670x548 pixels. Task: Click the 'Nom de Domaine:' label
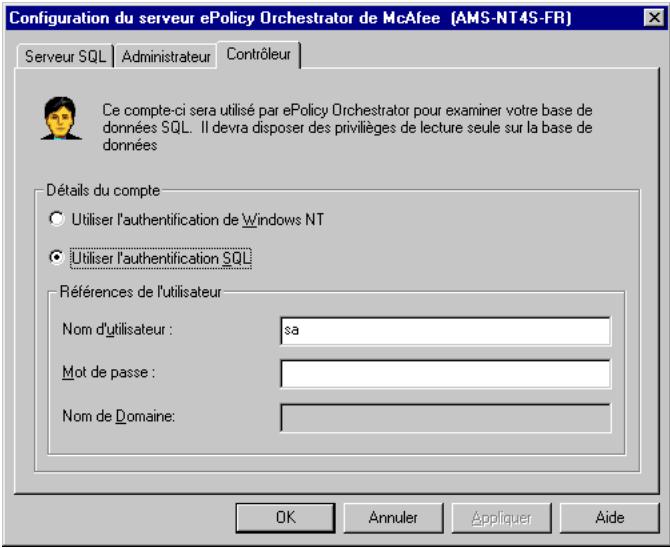[x=118, y=416]
